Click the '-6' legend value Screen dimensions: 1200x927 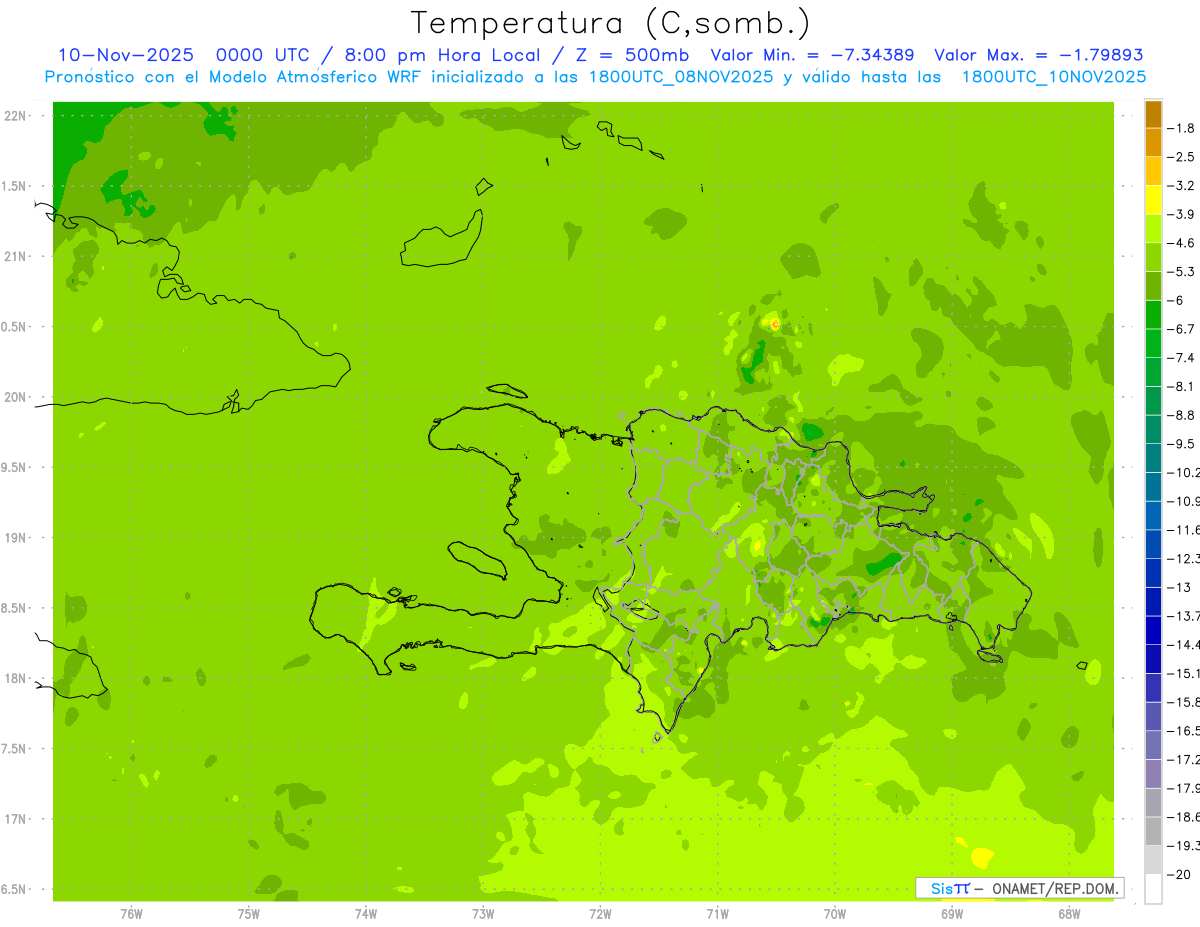[1177, 300]
